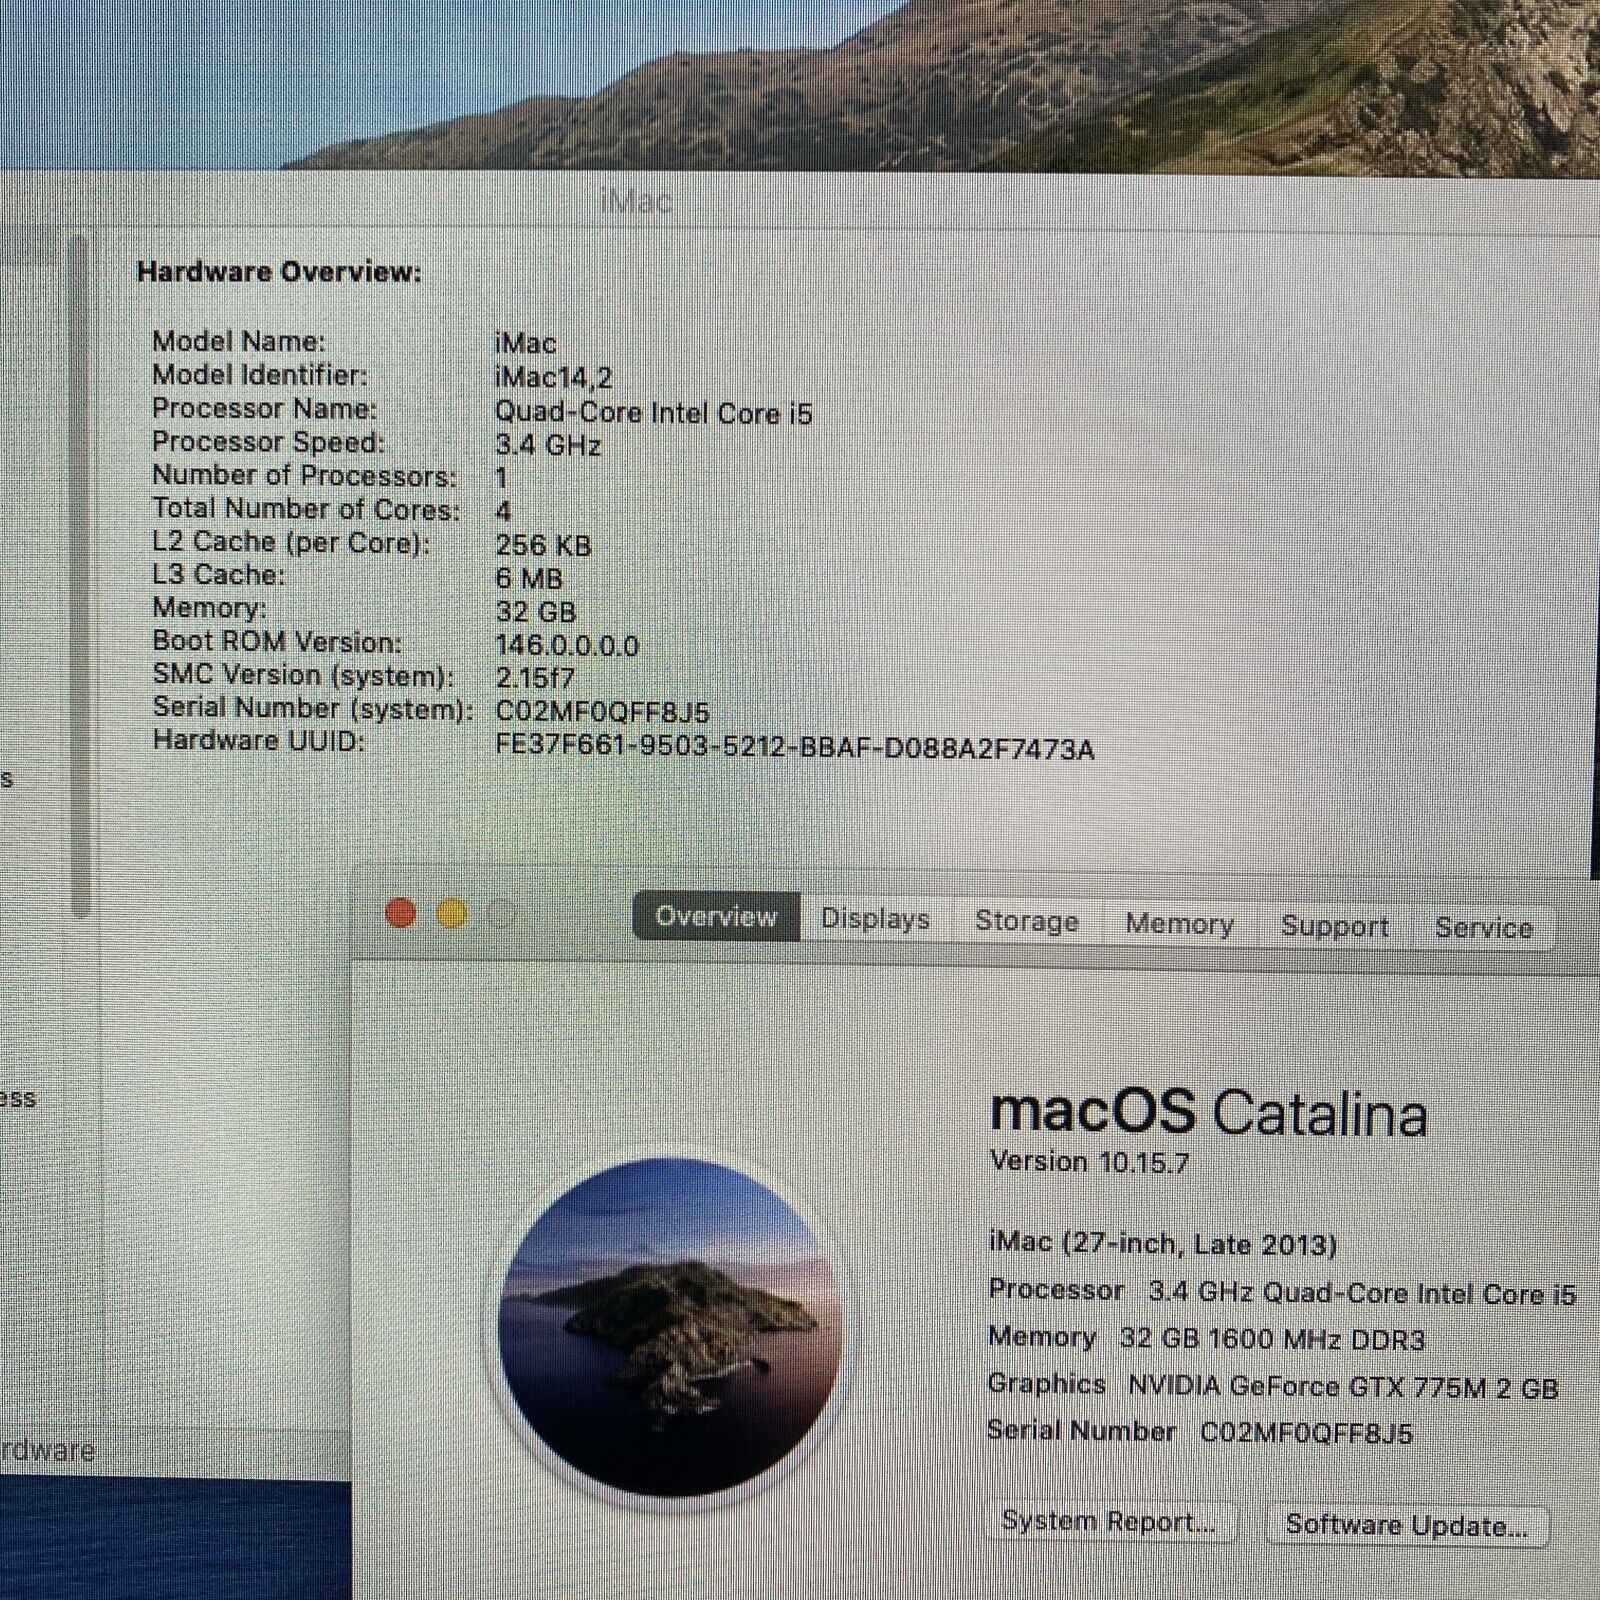
Task: Open the Storage tab
Action: pyautogui.click(x=1027, y=921)
